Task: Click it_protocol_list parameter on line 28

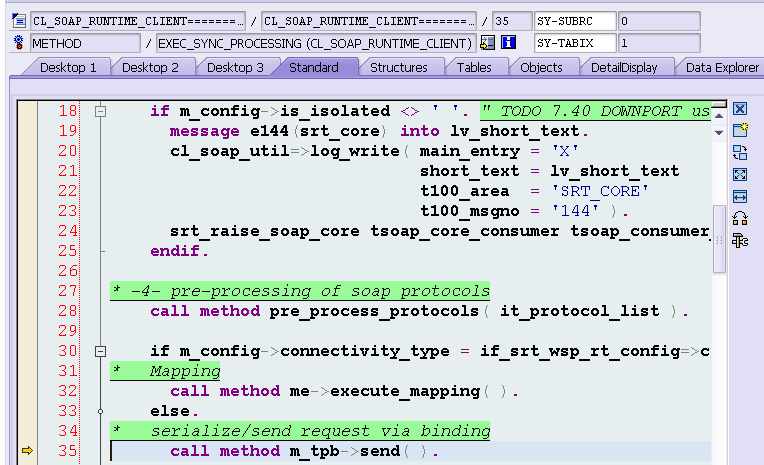Action: tap(580, 311)
